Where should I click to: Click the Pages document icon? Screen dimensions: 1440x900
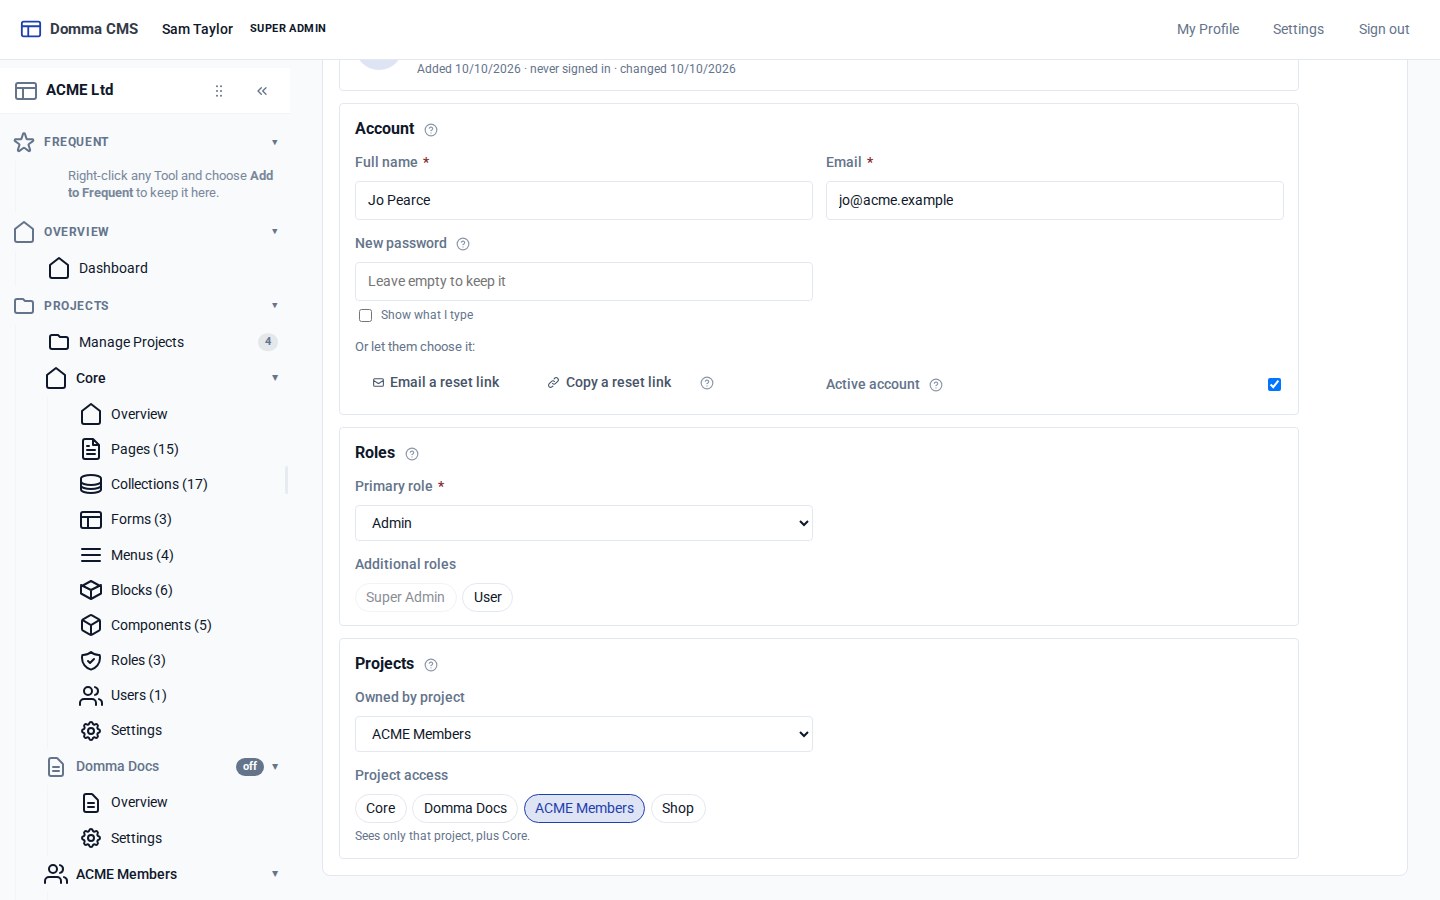click(x=91, y=449)
